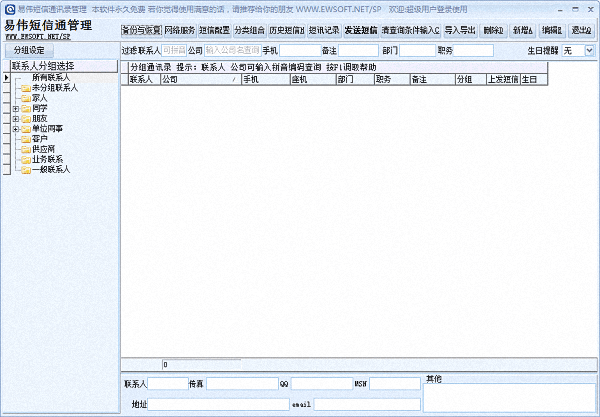The image size is (600, 417).
Task: Select the 业务联系 folder icon
Action: click(x=26, y=159)
